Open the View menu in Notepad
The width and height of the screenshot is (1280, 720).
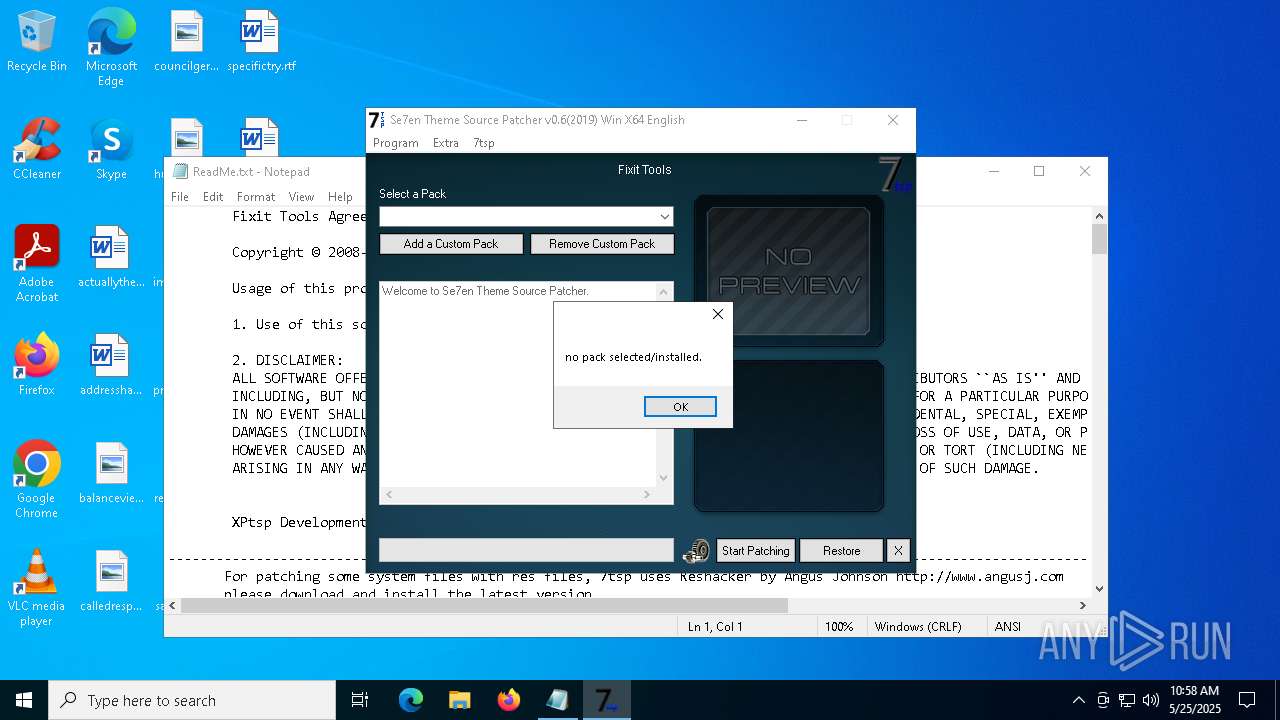pos(301,197)
